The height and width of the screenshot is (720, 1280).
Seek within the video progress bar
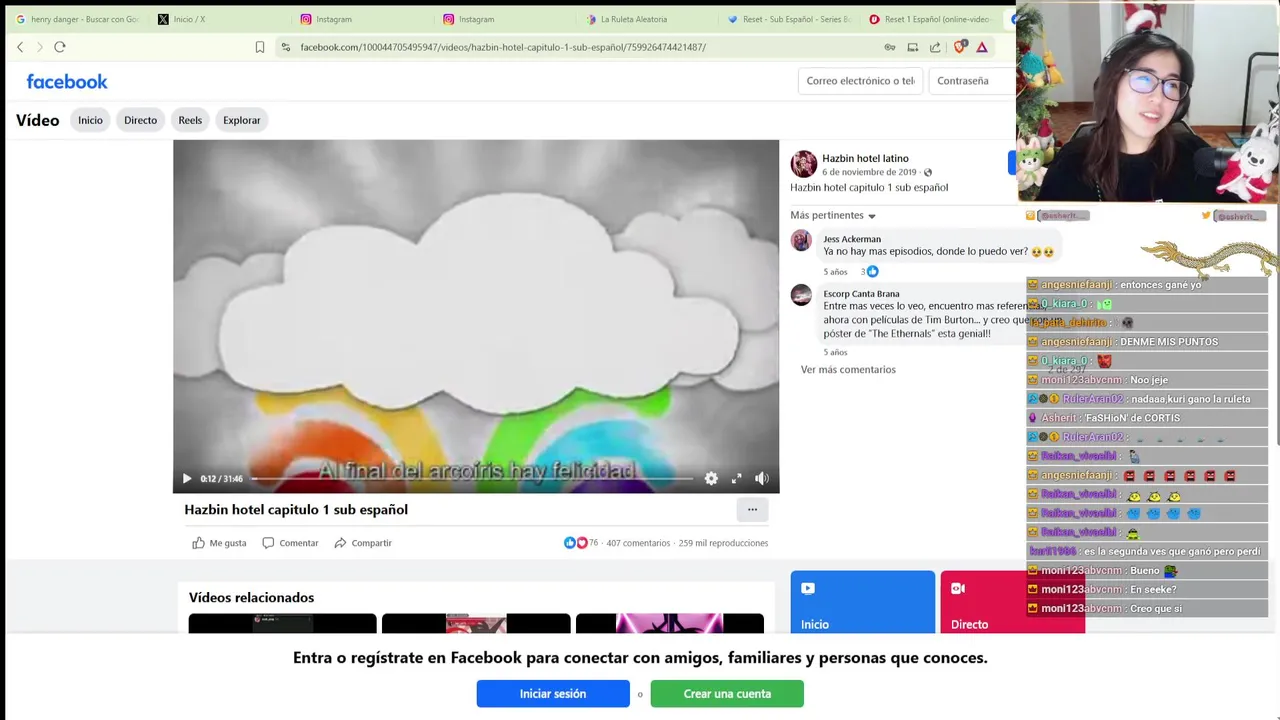pos(472,479)
